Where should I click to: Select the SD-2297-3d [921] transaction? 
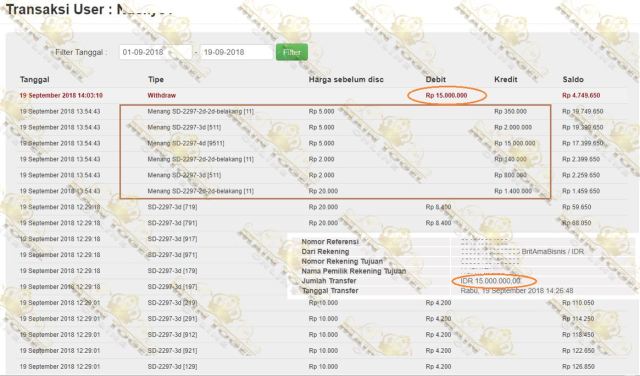pos(172,351)
